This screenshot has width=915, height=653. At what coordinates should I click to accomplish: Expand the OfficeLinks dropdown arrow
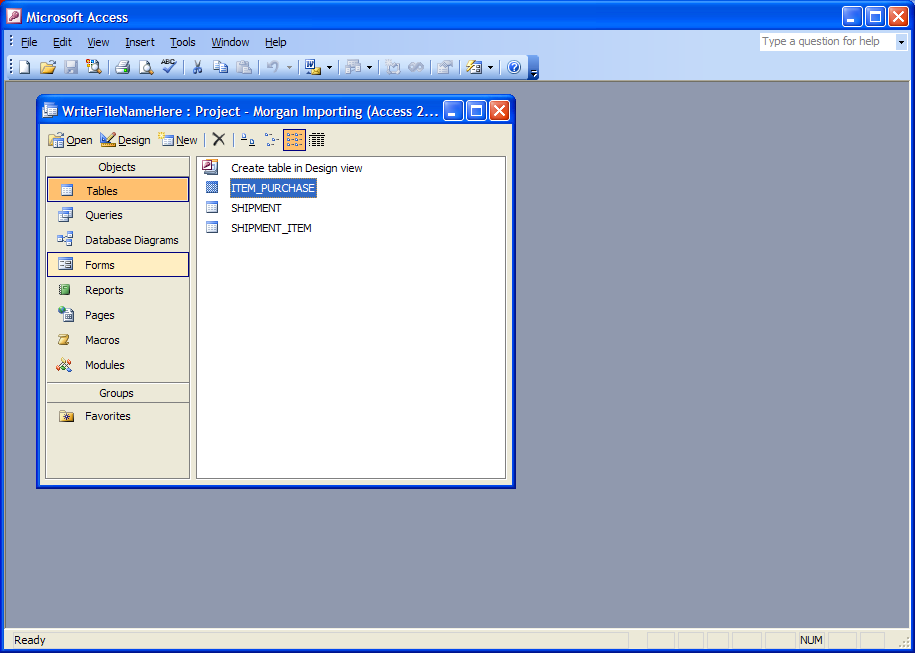pos(329,67)
